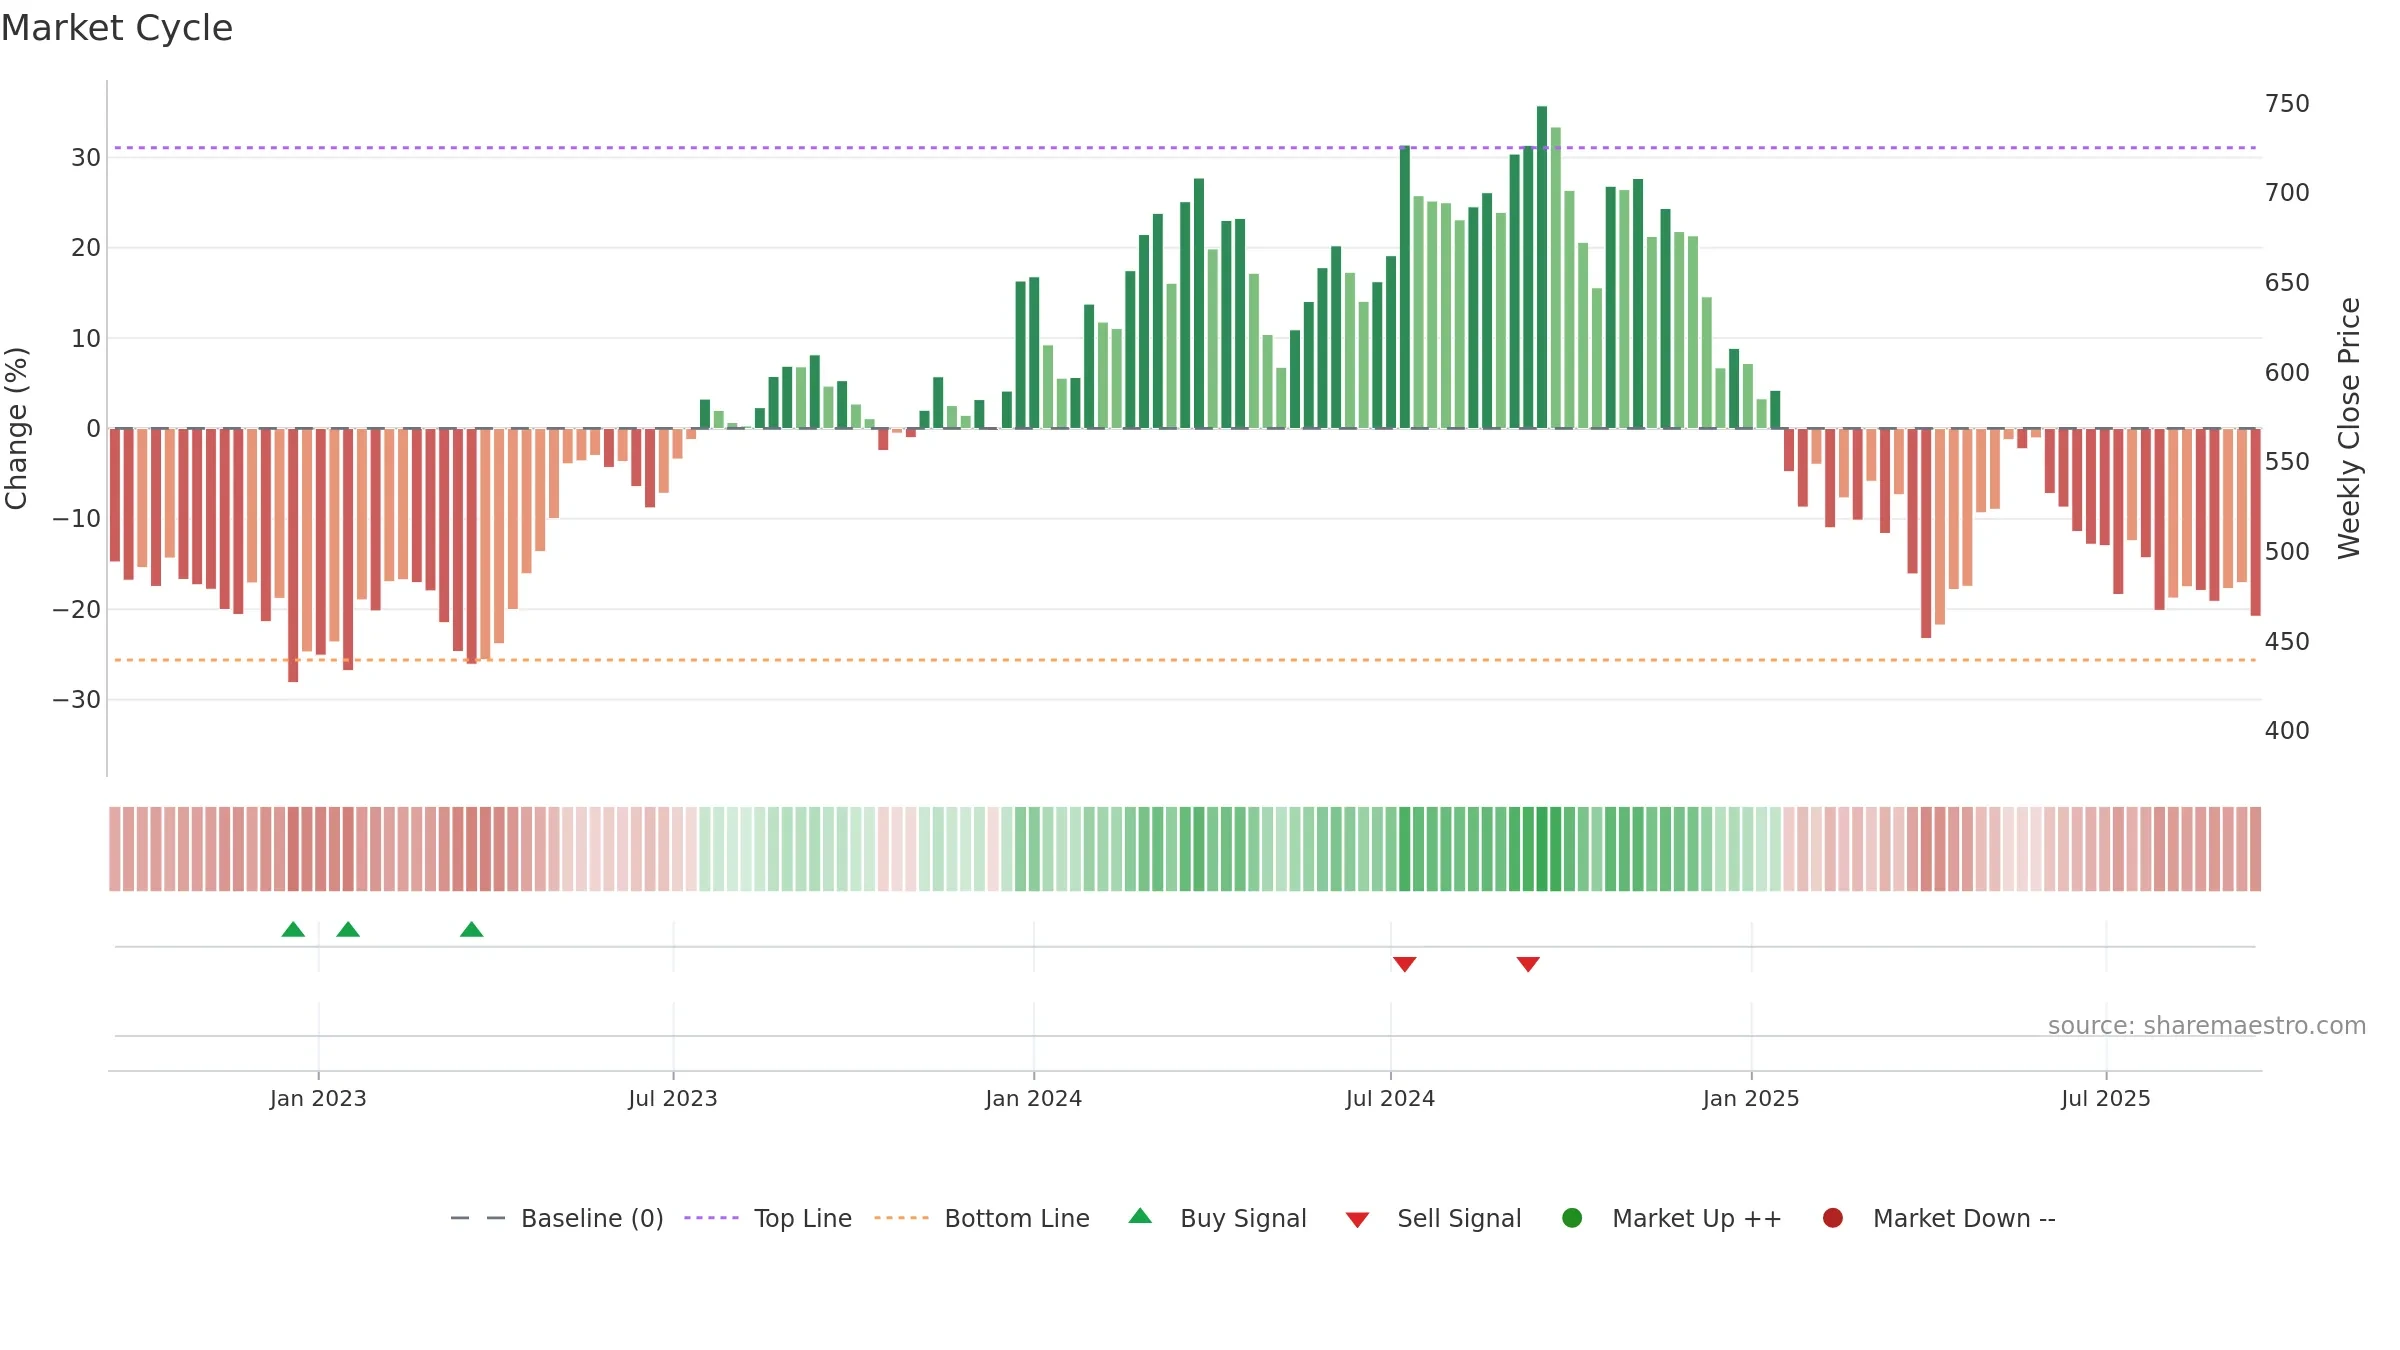Click the Weekly Close Price axis title

[2349, 428]
